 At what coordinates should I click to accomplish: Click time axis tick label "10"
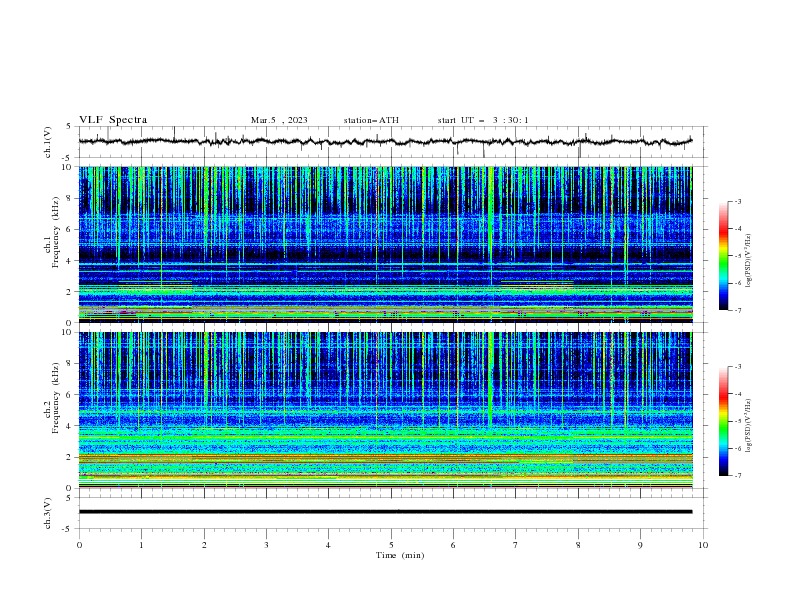pos(703,545)
